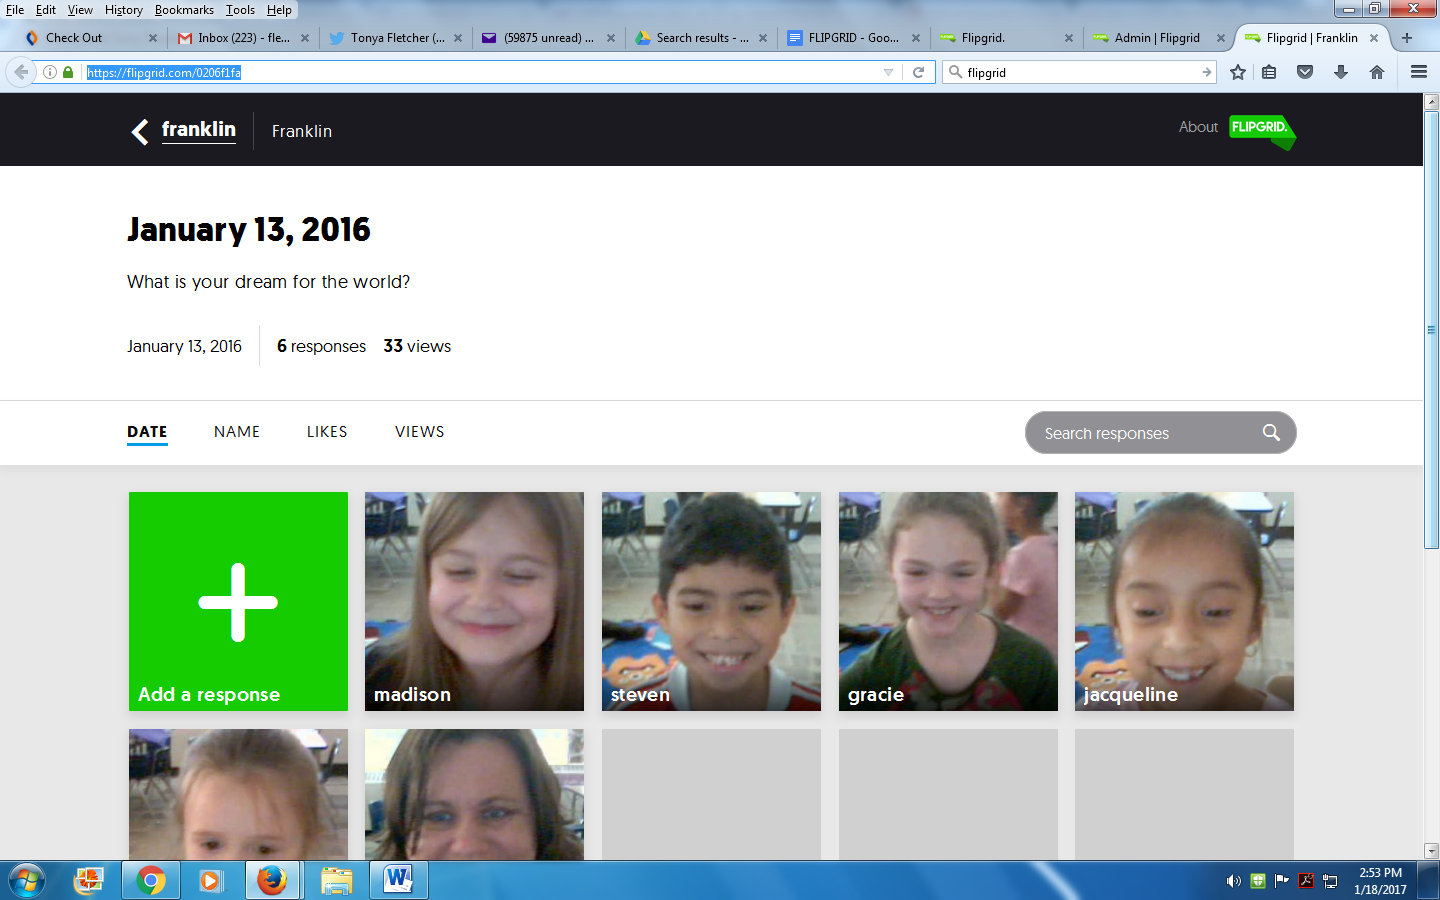Reload the page with the refresh icon
The width and height of the screenshot is (1440, 900).
918,72
